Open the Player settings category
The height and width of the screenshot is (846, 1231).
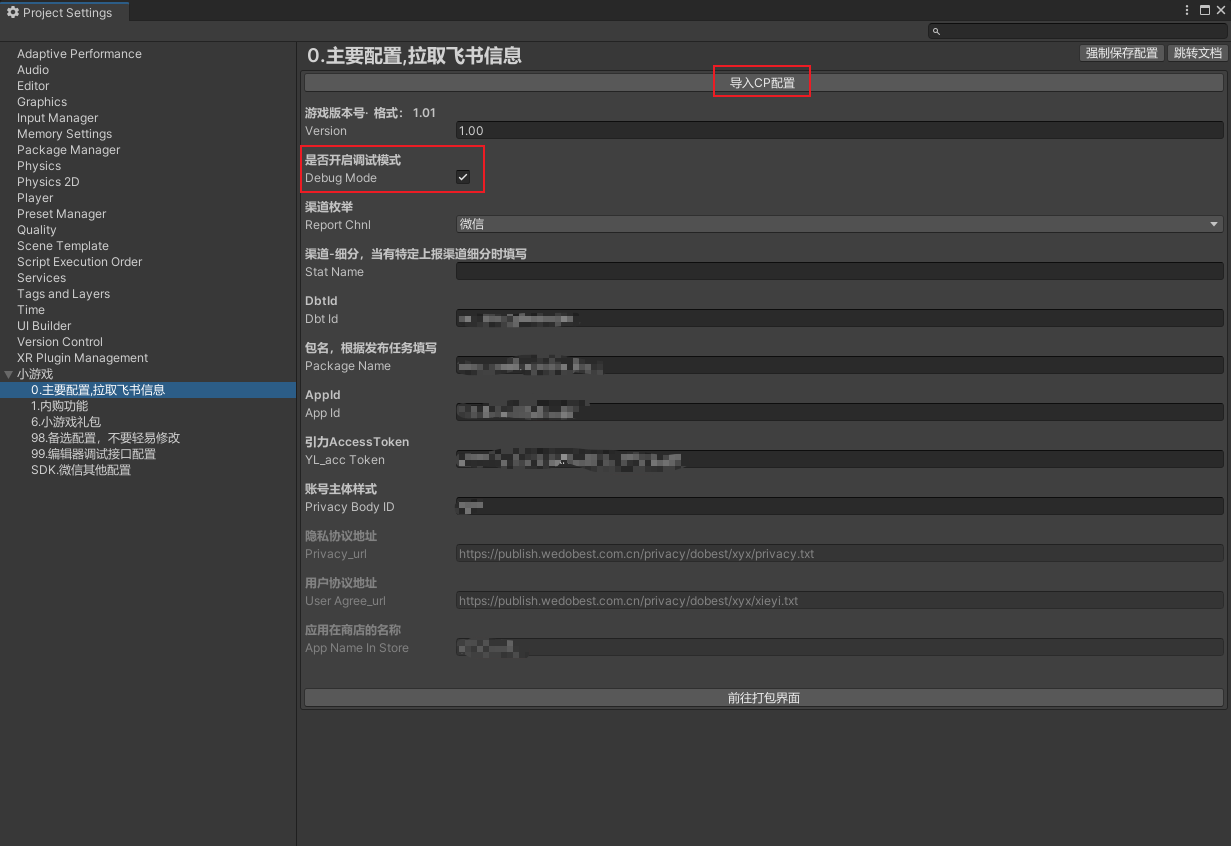pos(35,198)
